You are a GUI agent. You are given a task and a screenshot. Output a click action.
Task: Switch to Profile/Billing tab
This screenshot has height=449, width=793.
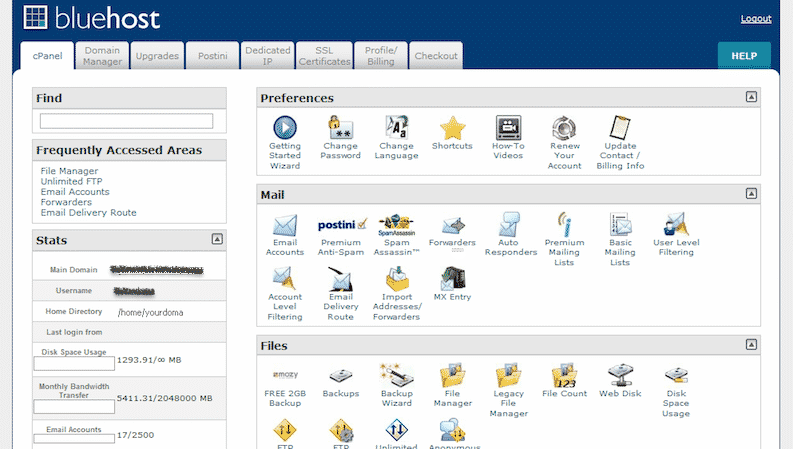tap(381, 56)
